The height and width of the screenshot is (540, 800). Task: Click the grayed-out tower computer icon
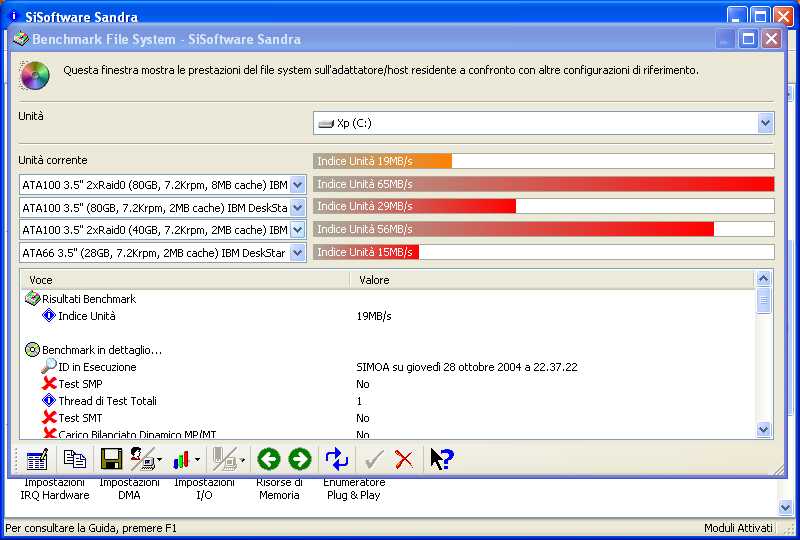tap(224, 459)
